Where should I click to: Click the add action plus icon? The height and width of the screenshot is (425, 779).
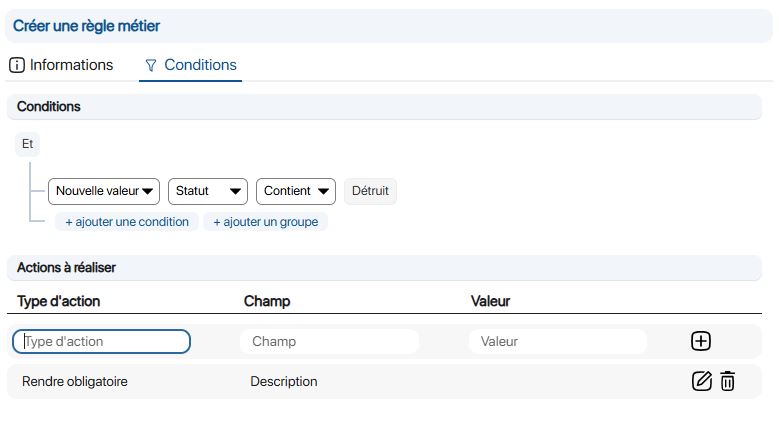[701, 341]
